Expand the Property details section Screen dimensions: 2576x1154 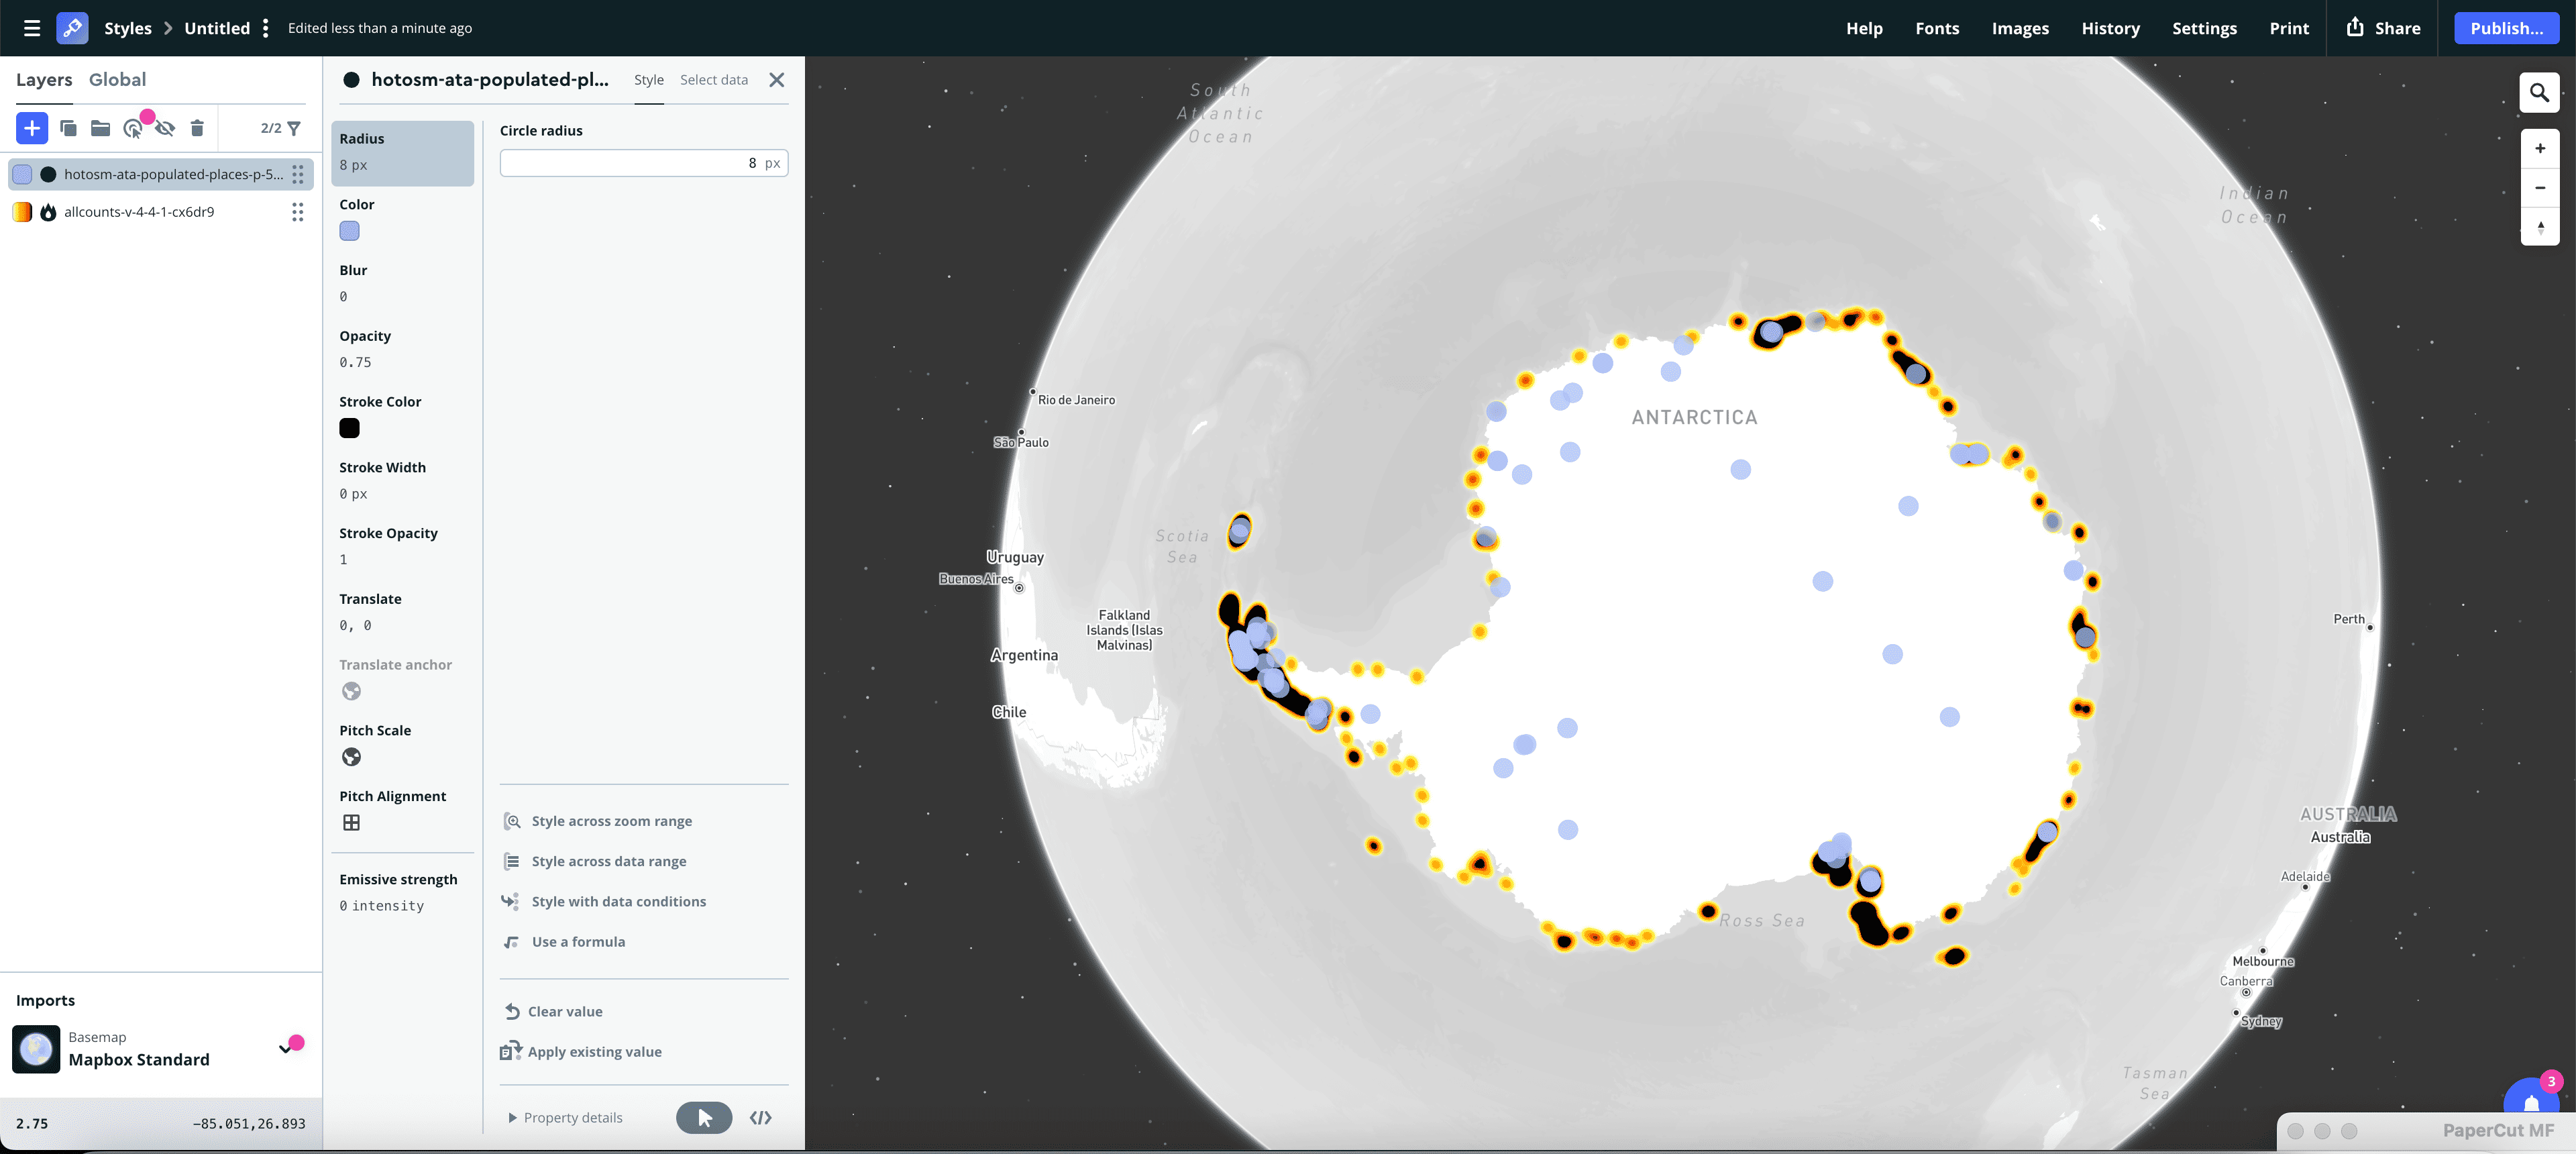point(565,1117)
